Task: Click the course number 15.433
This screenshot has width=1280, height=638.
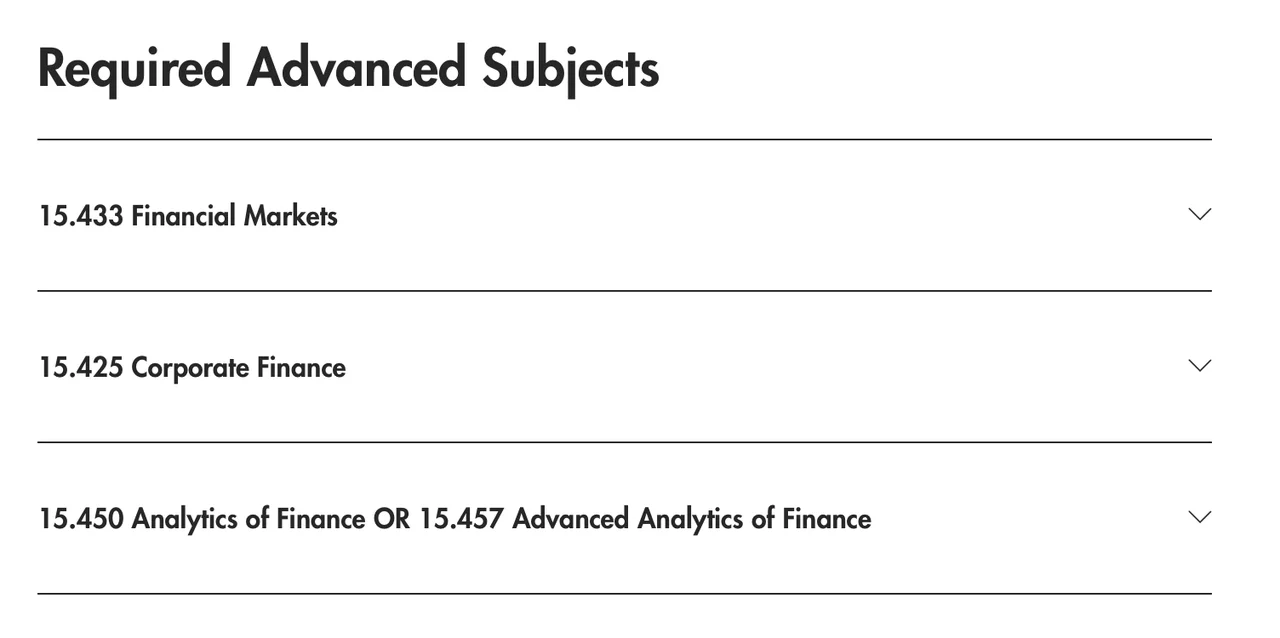Action: point(81,216)
